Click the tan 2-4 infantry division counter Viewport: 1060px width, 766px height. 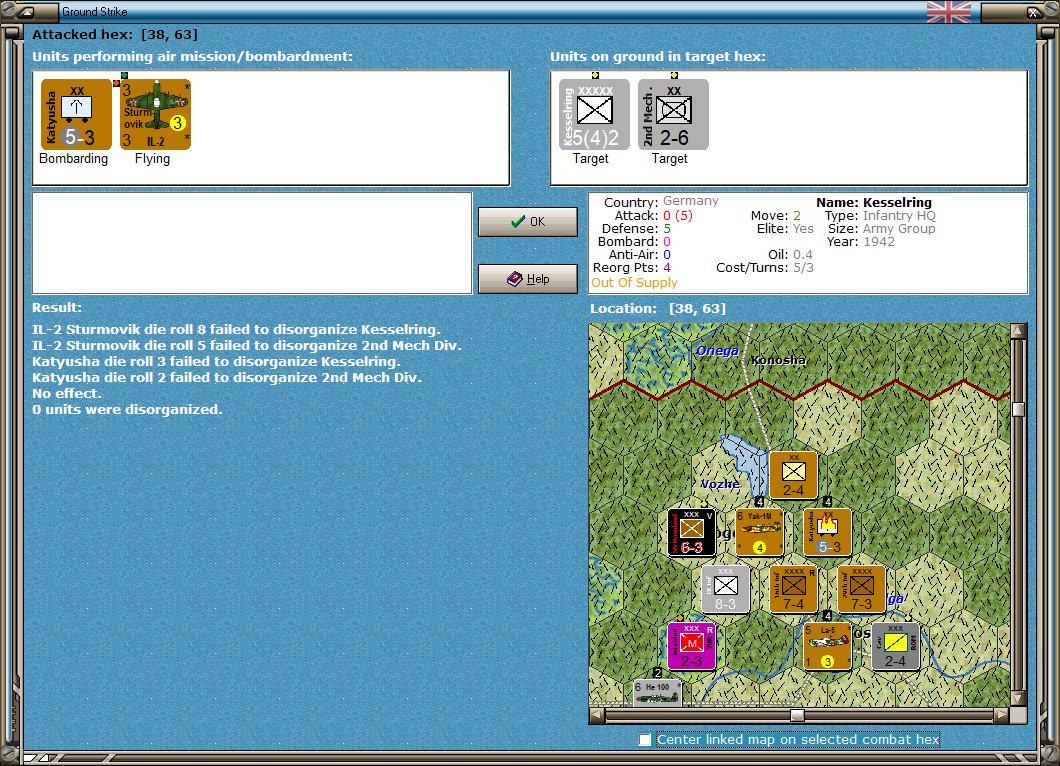coord(794,475)
